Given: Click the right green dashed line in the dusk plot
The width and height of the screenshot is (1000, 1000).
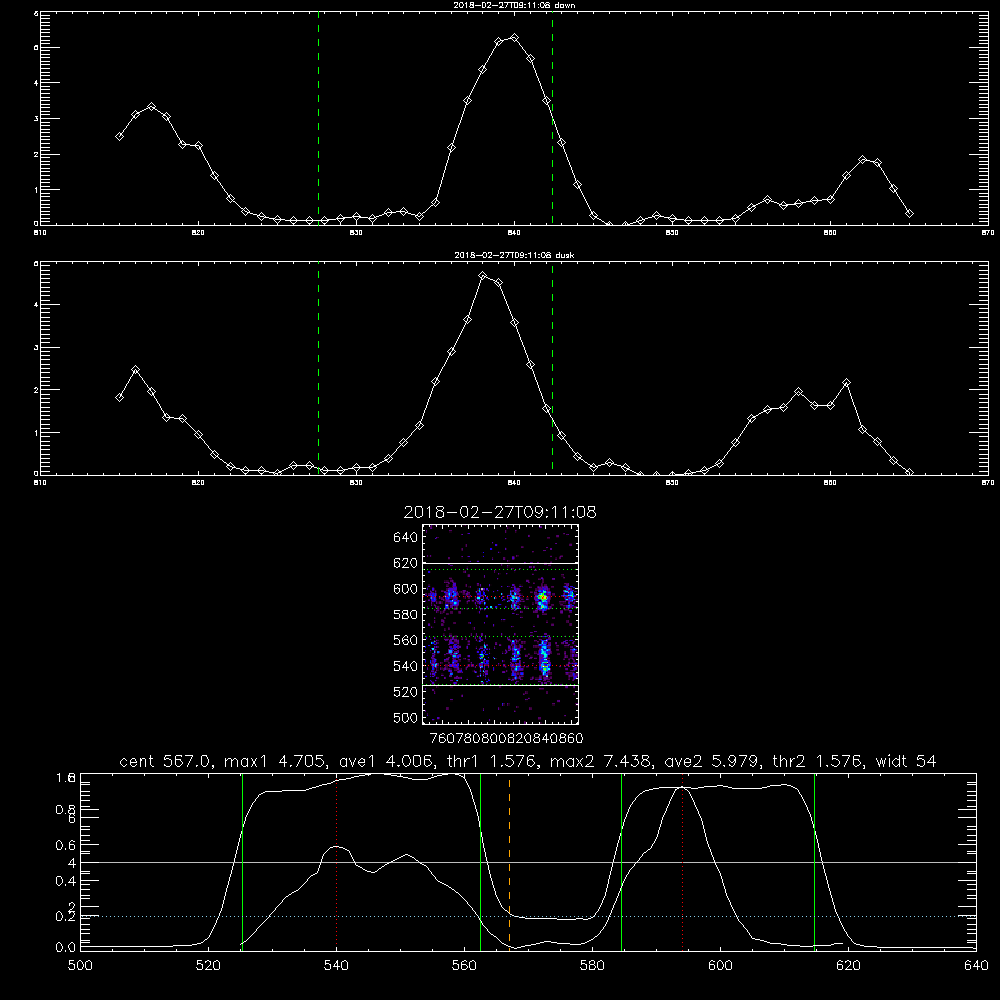Looking at the screenshot, I should click(x=552, y=368).
